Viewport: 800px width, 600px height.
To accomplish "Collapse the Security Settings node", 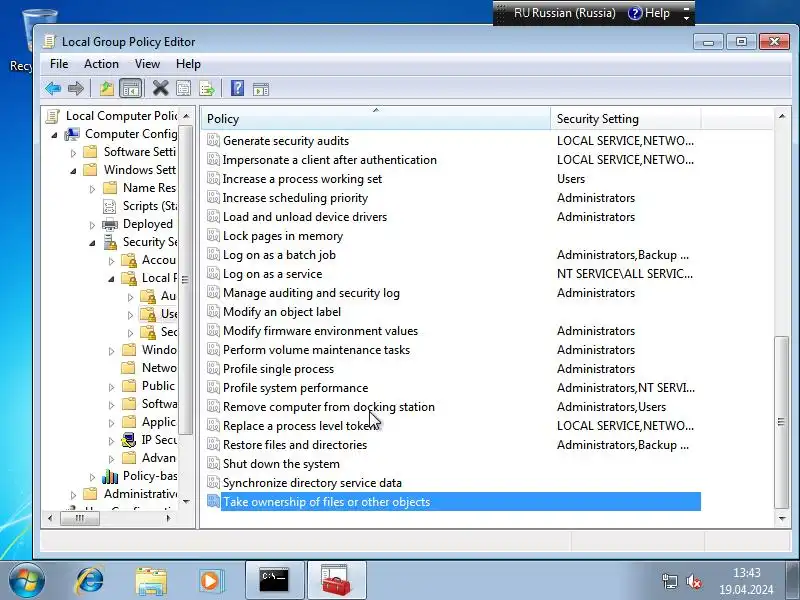I will [x=92, y=243].
